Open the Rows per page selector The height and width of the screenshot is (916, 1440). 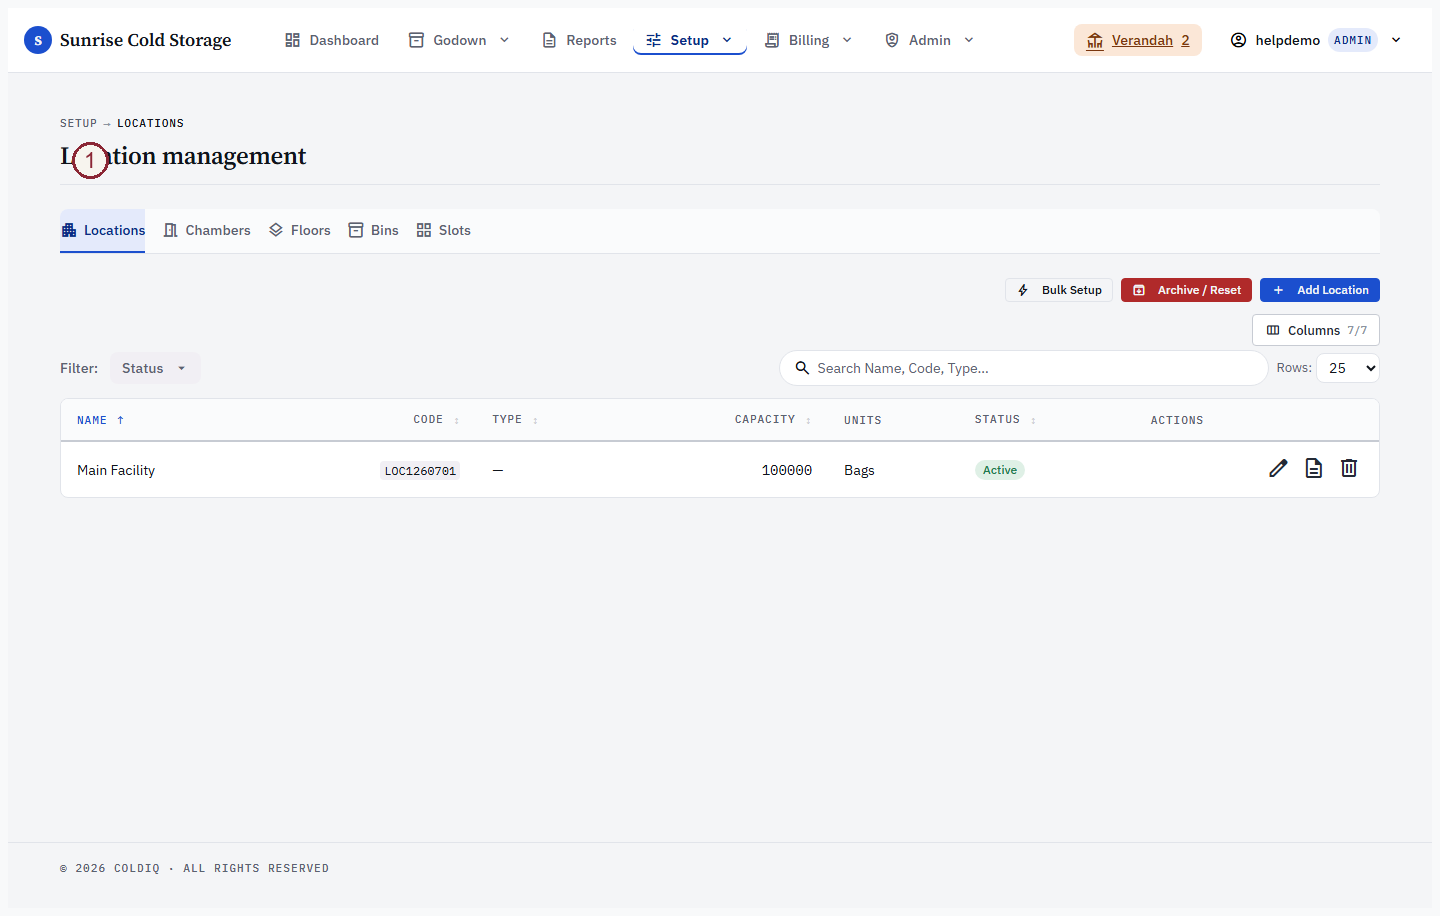1348,368
